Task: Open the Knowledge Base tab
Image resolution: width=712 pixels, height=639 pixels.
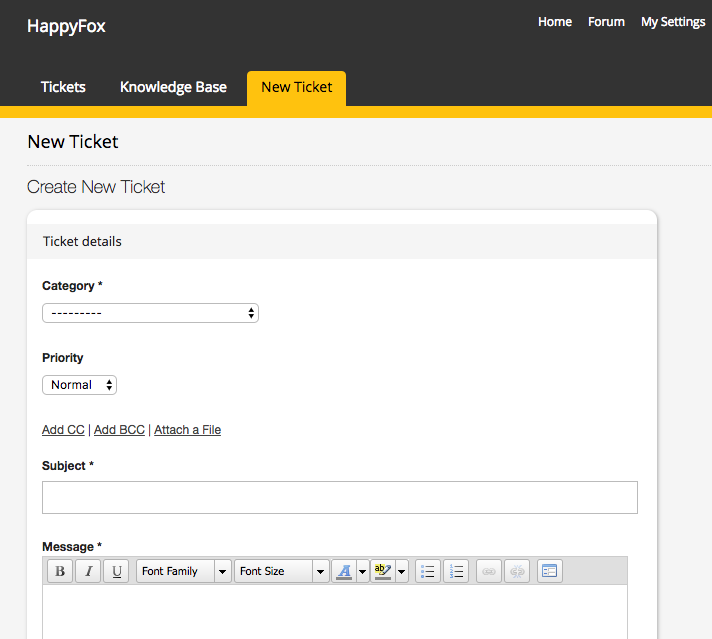Action: (173, 87)
